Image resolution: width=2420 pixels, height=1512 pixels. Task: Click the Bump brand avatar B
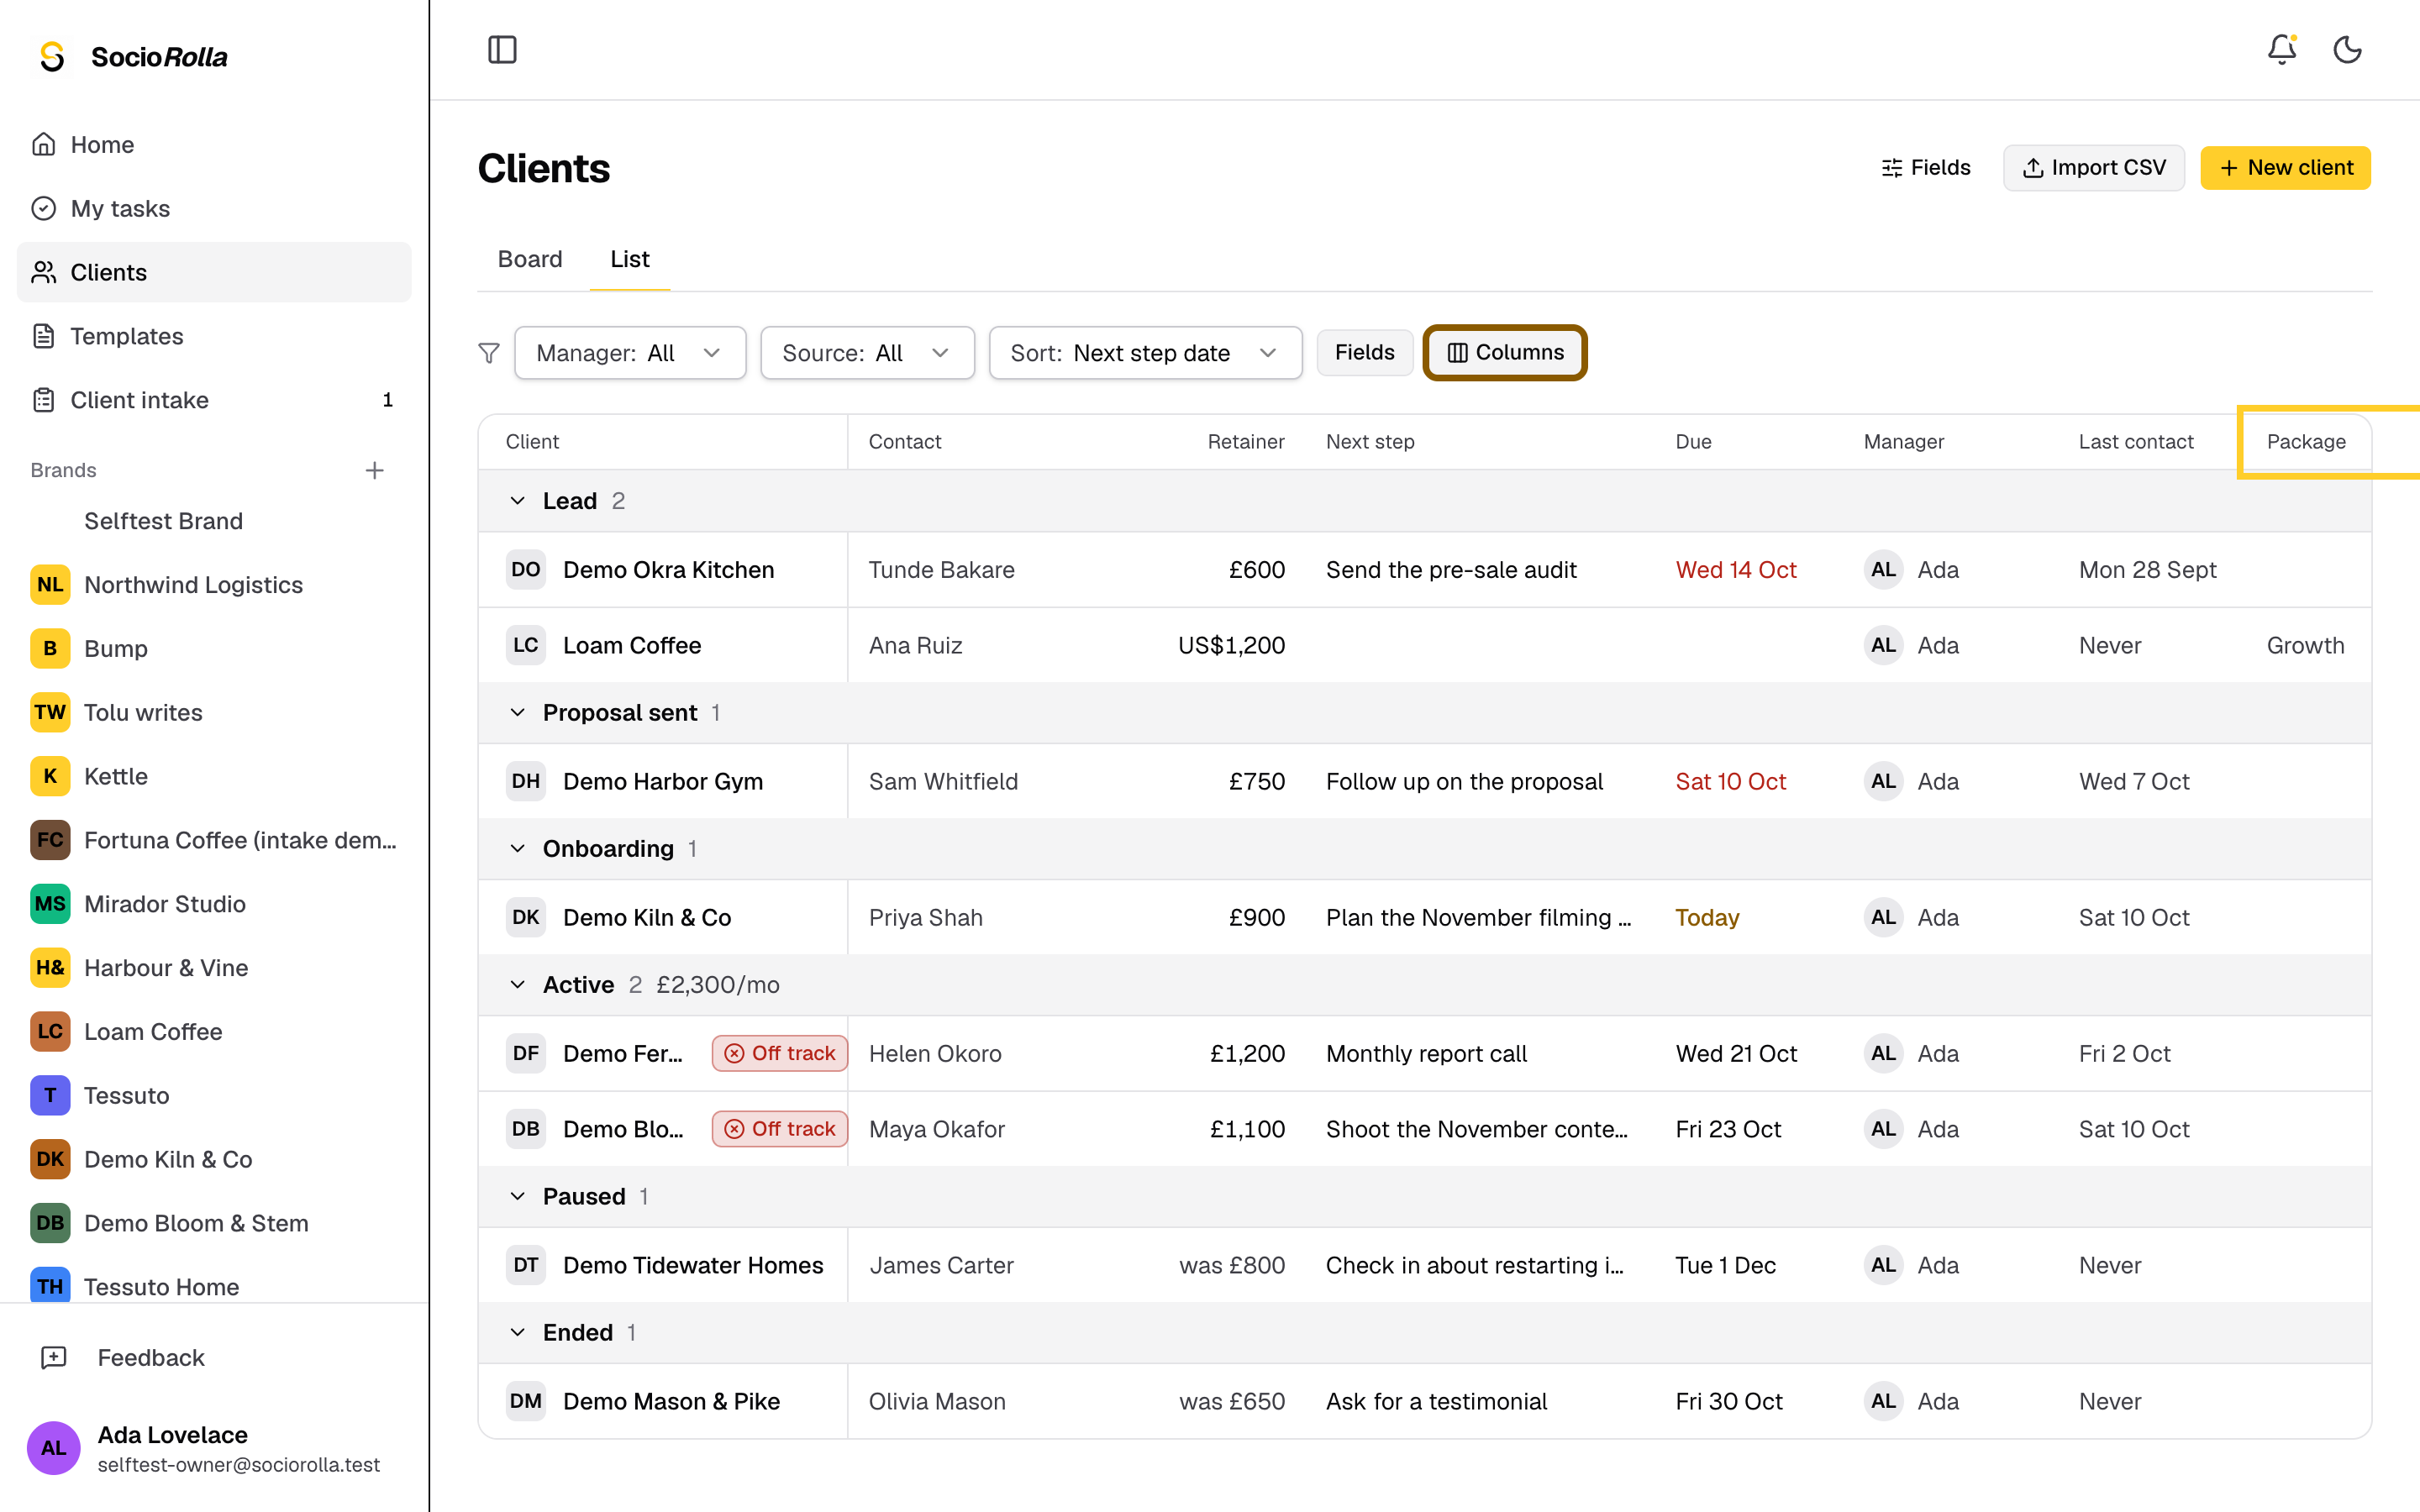[50, 649]
